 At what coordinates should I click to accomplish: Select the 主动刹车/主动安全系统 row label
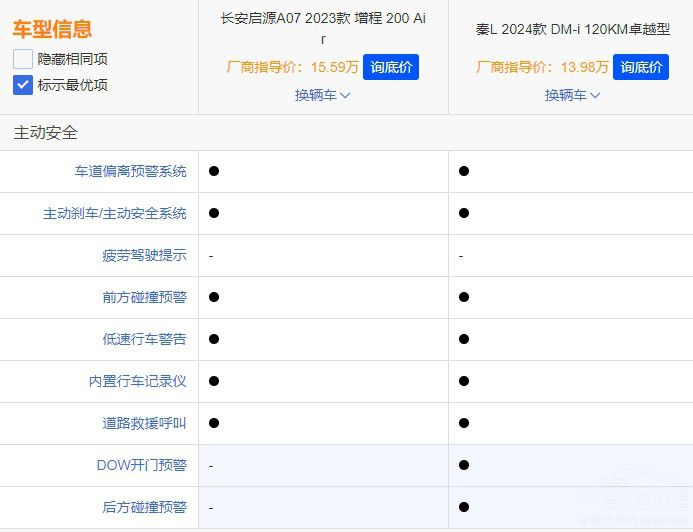click(114, 213)
